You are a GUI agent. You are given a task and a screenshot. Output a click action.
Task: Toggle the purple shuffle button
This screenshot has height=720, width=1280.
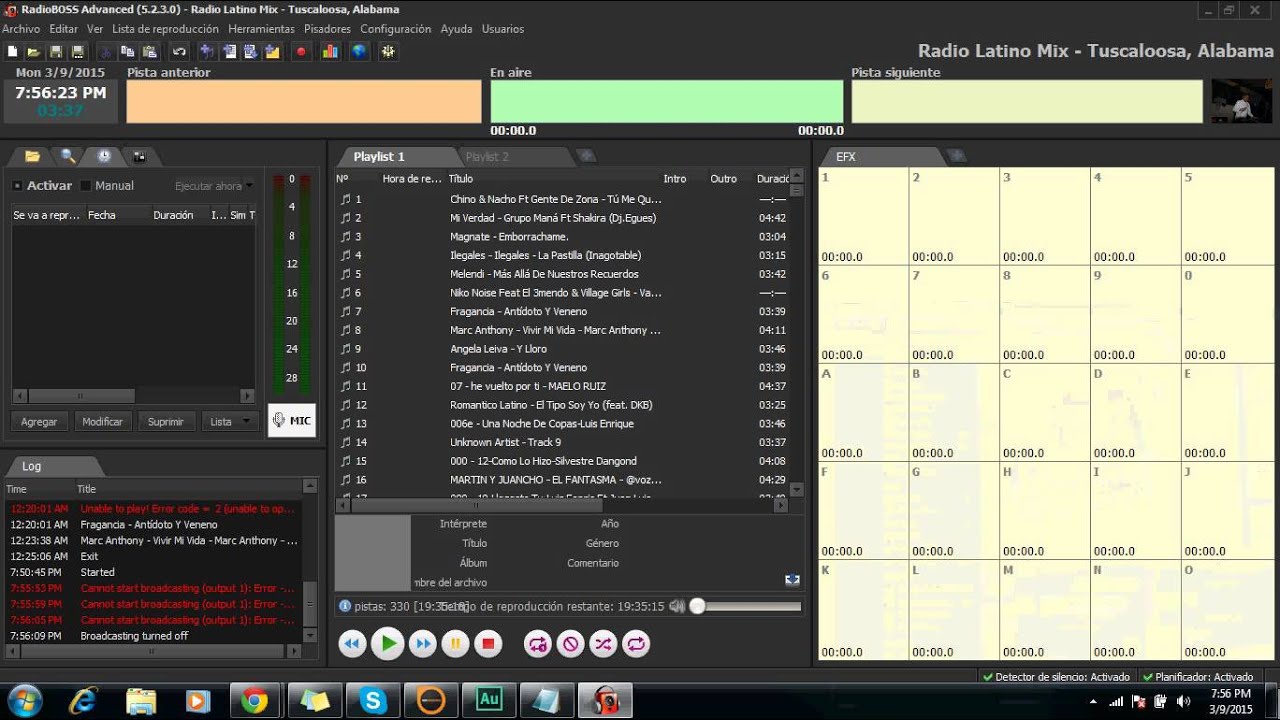[x=603, y=644]
